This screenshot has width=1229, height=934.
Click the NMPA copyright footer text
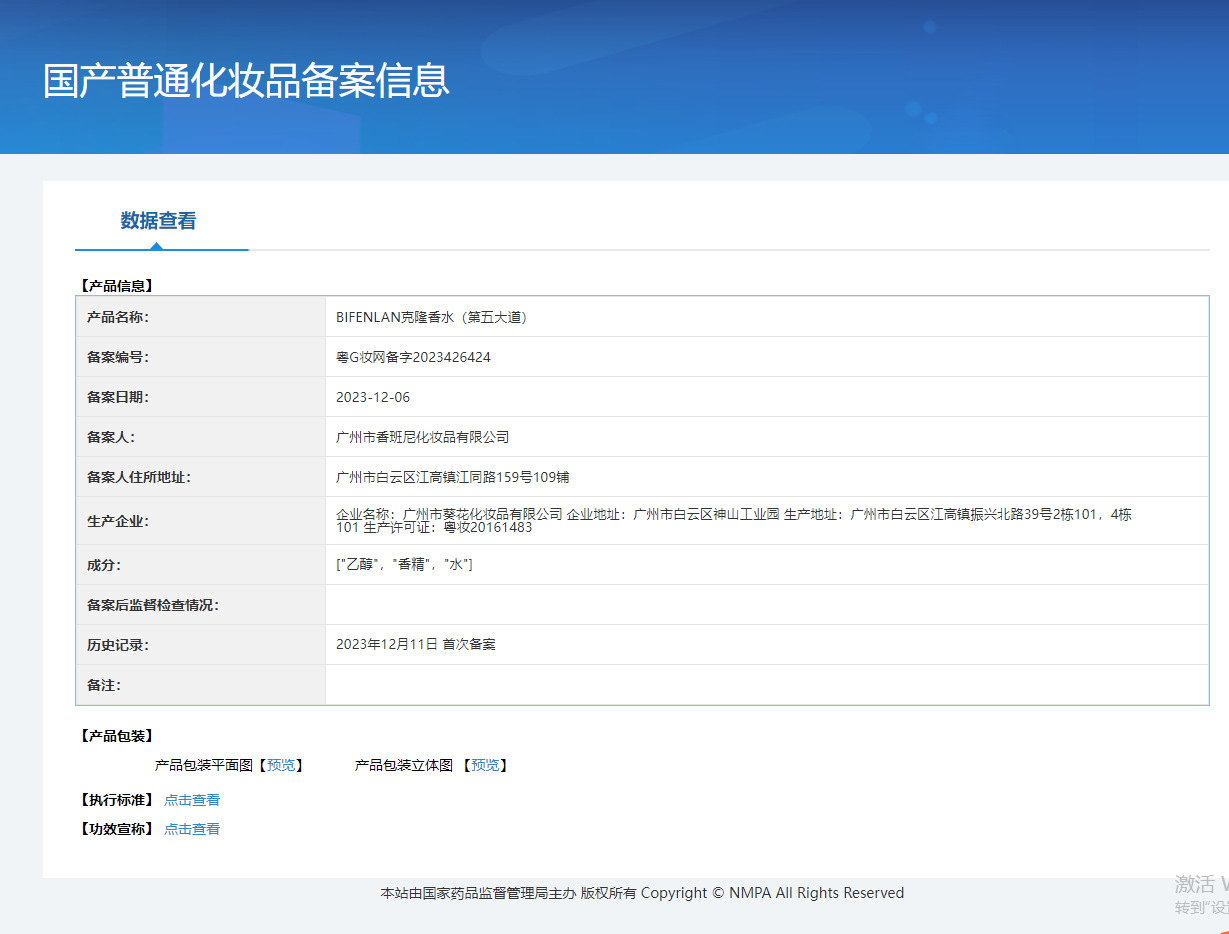[642, 893]
